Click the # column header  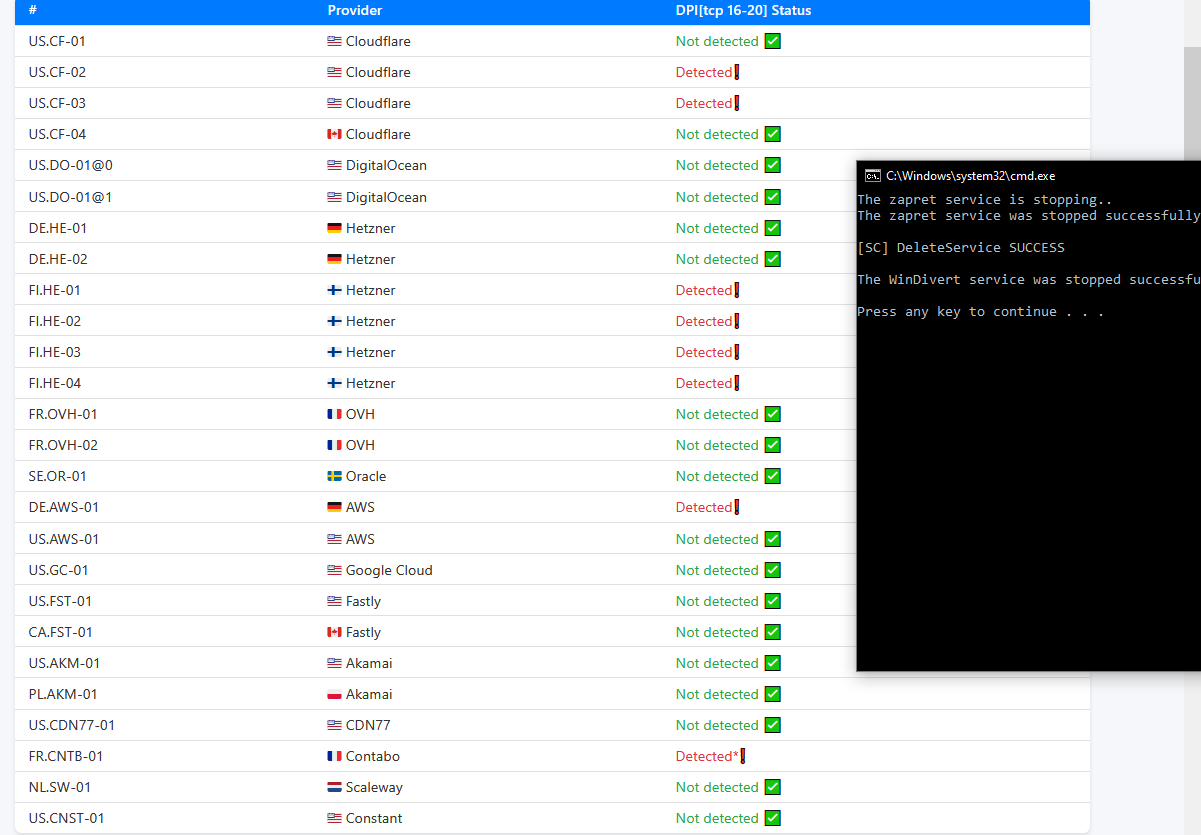pos(33,10)
